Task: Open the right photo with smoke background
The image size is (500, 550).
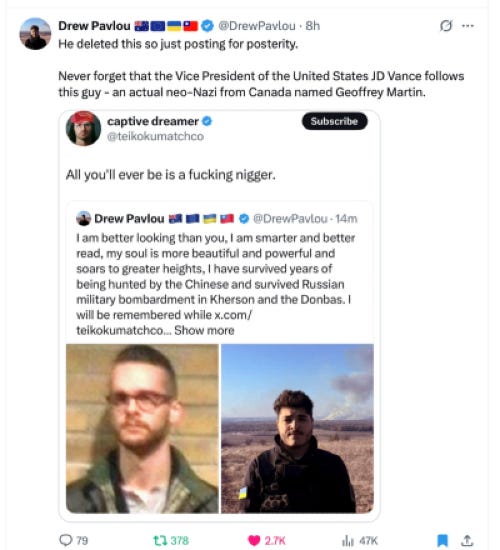Action: pyautogui.click(x=297, y=428)
